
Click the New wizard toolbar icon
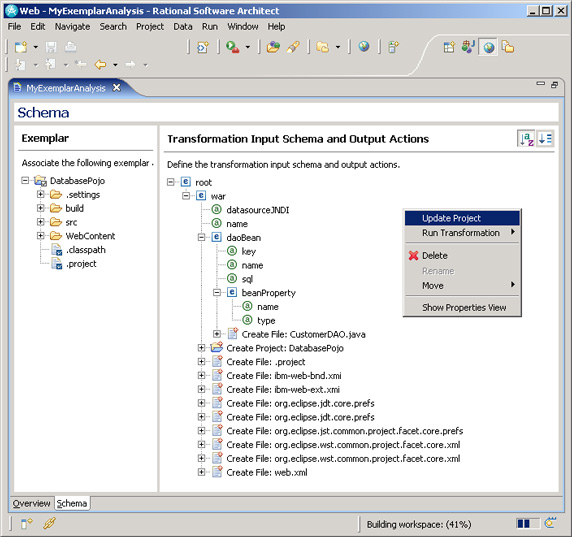21,47
